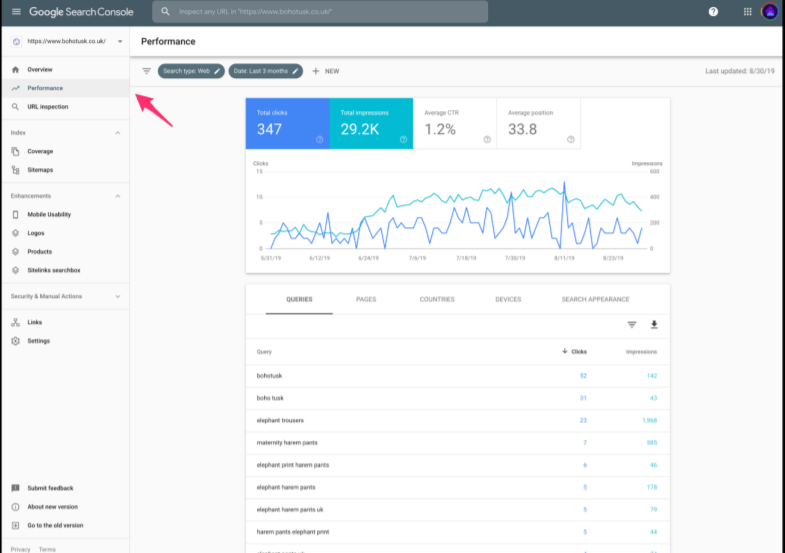Open the Search type: Web filter chip
This screenshot has width=785, height=553.
tap(191, 71)
